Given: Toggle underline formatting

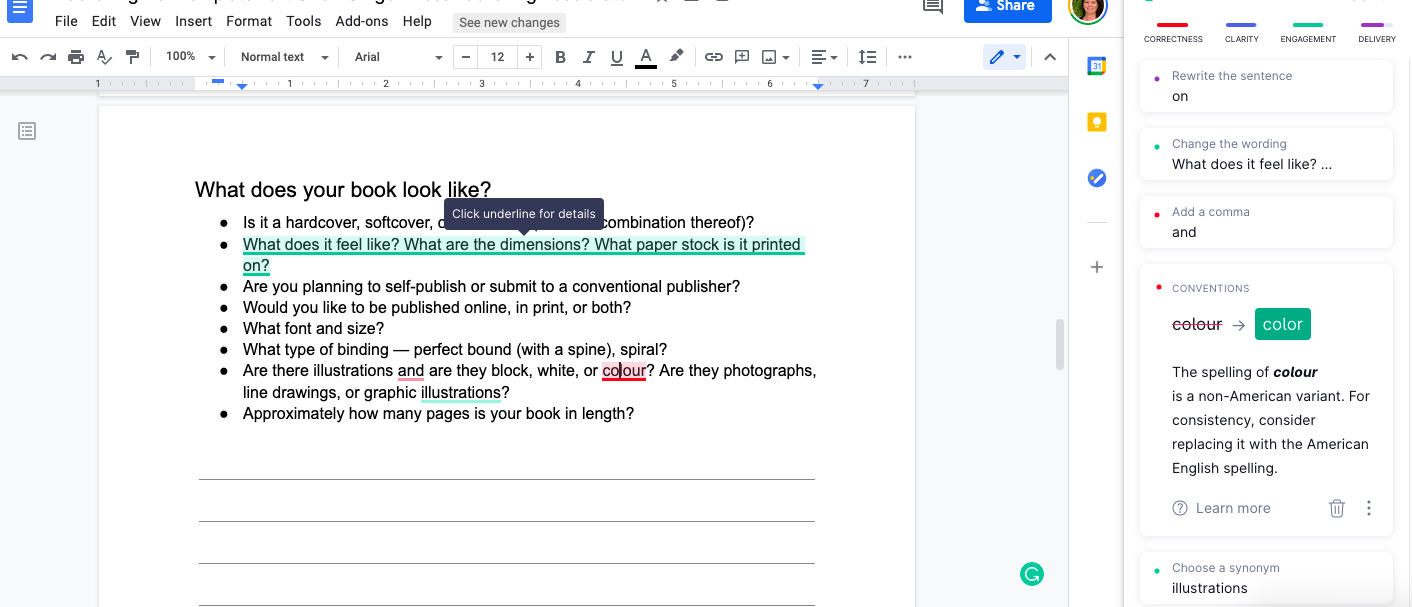Looking at the screenshot, I should click(x=617, y=56).
